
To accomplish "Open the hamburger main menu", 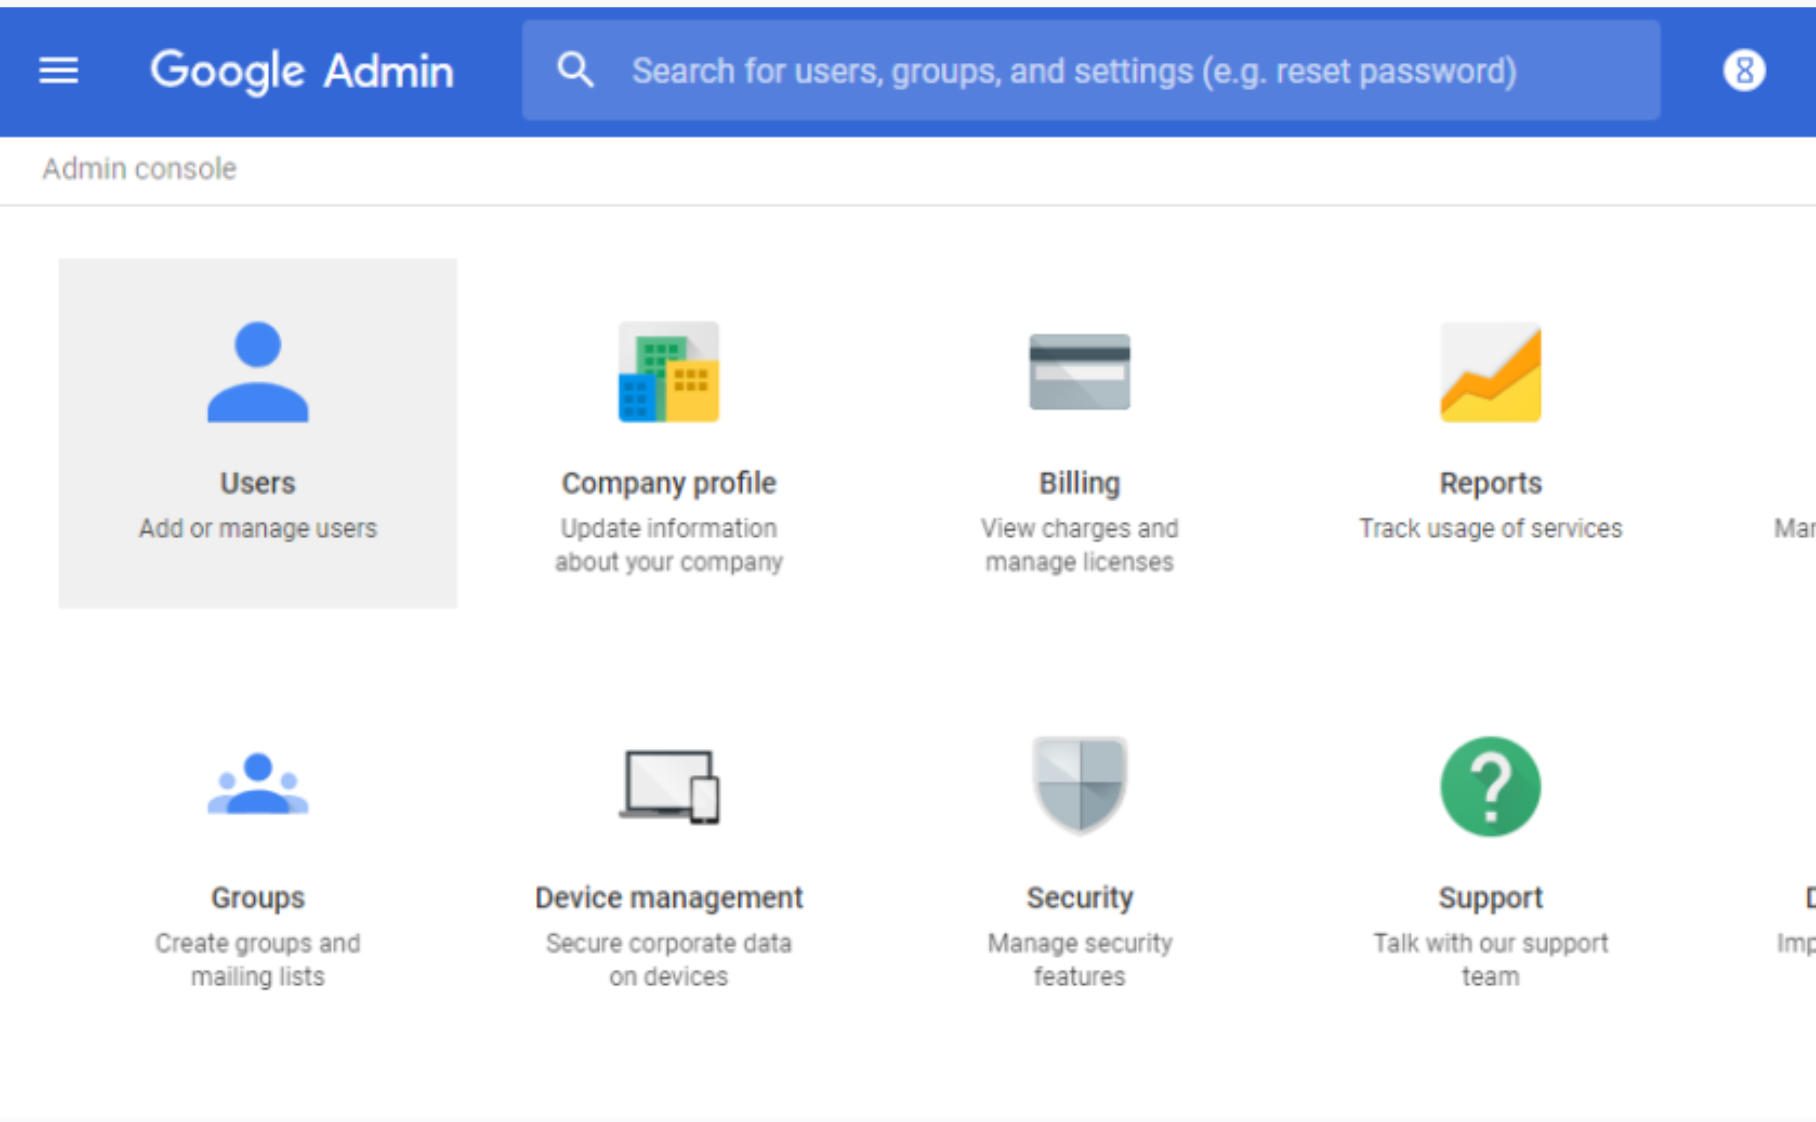I will click(58, 71).
